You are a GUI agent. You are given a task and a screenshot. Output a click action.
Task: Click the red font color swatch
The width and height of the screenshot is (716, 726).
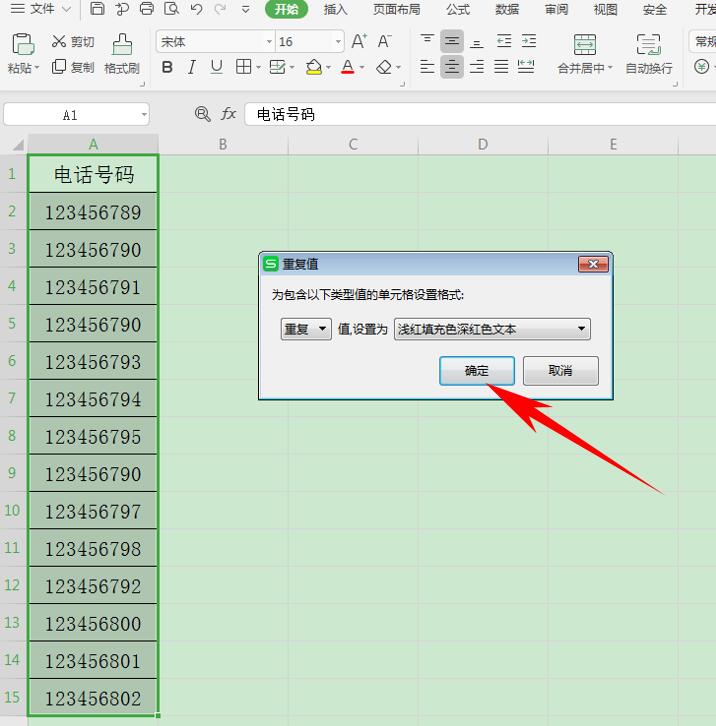pyautogui.click(x=347, y=68)
